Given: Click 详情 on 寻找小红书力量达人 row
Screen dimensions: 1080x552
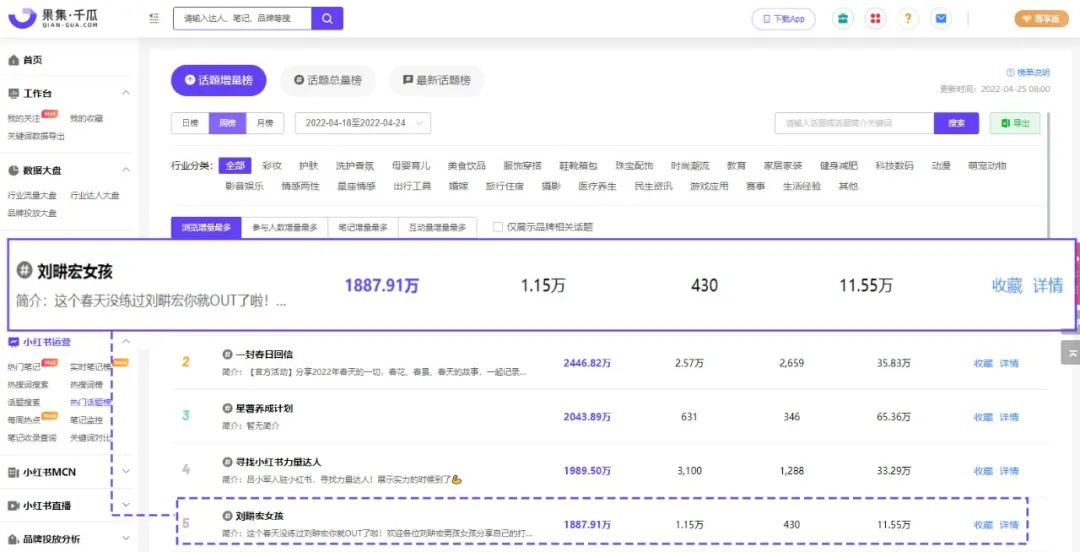Looking at the screenshot, I should point(1009,471).
